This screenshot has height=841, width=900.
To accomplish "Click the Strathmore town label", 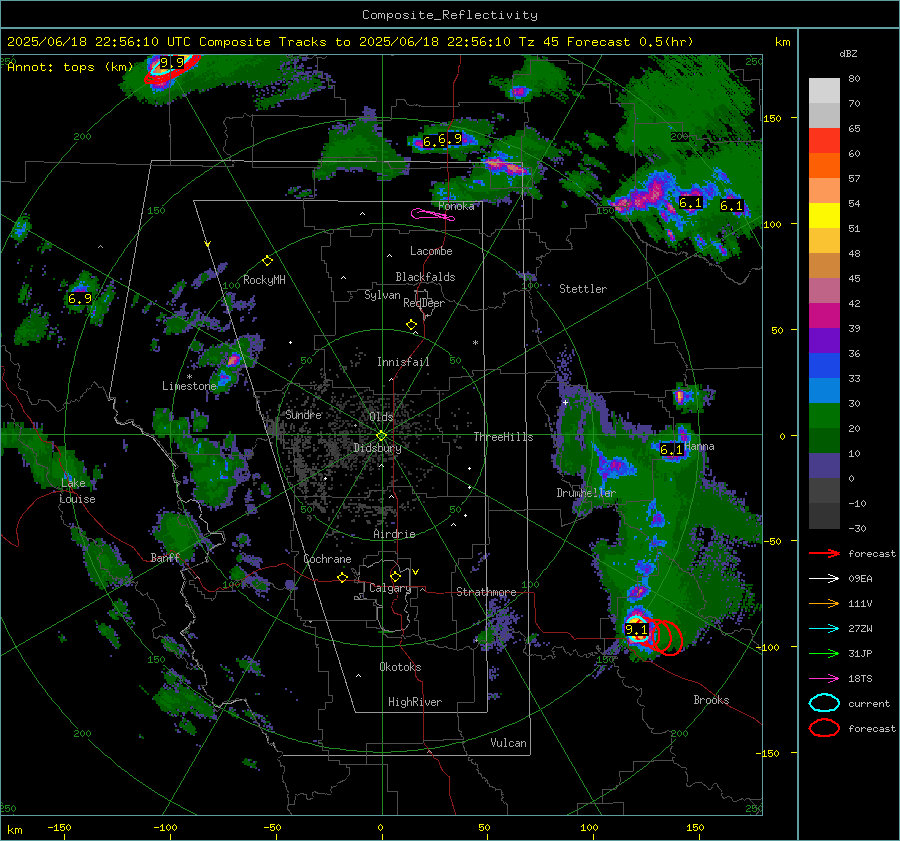I will tap(486, 592).
